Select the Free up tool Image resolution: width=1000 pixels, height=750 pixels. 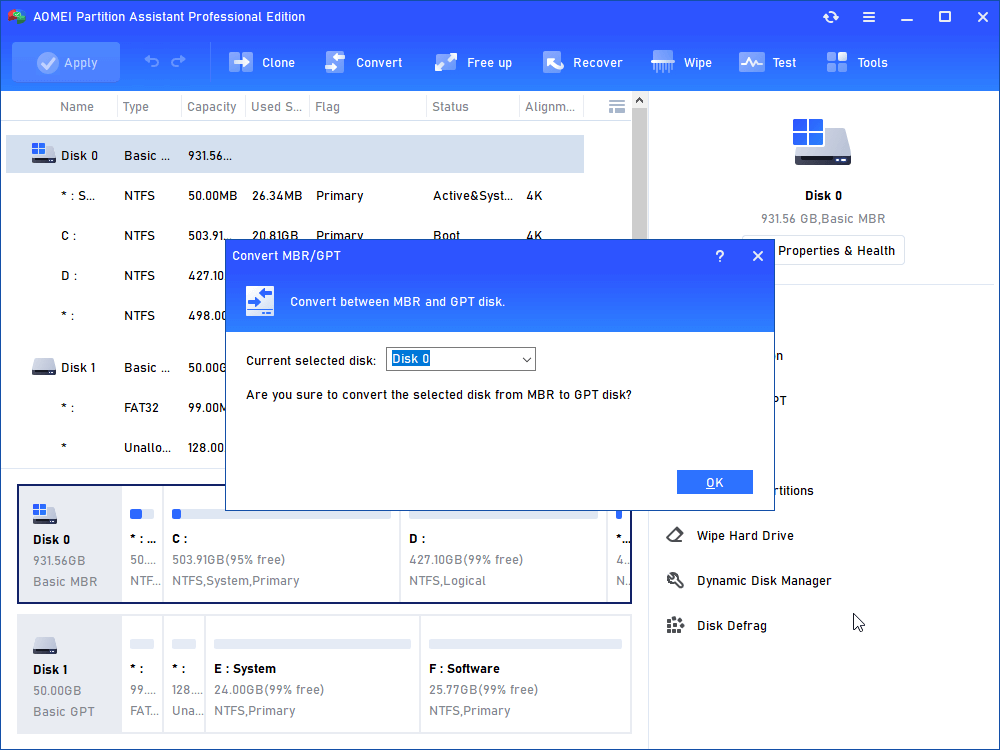click(x=446, y=62)
